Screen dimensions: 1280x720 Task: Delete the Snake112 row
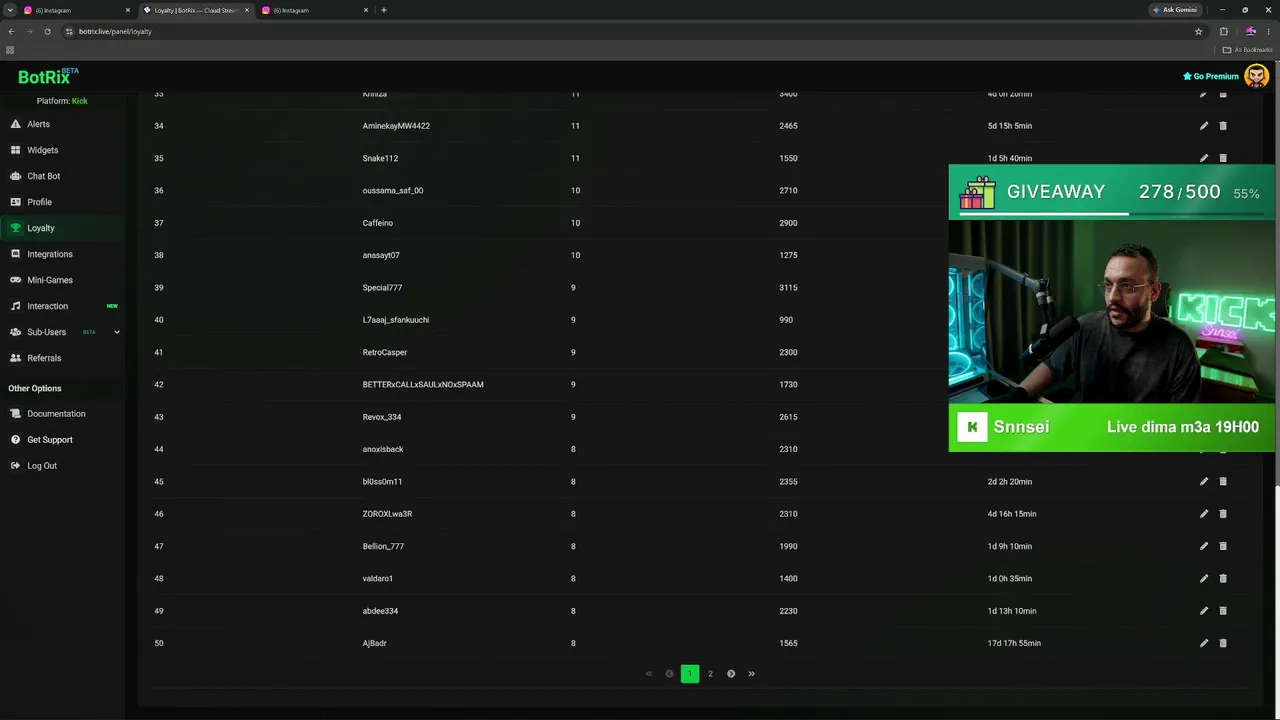[x=1223, y=158]
